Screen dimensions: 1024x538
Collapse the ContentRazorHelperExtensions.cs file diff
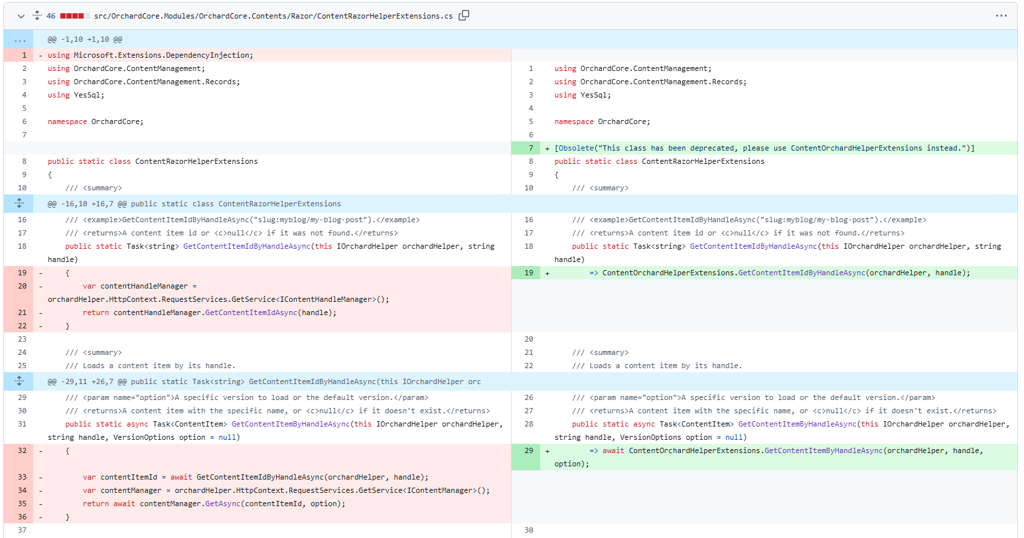tap(21, 16)
